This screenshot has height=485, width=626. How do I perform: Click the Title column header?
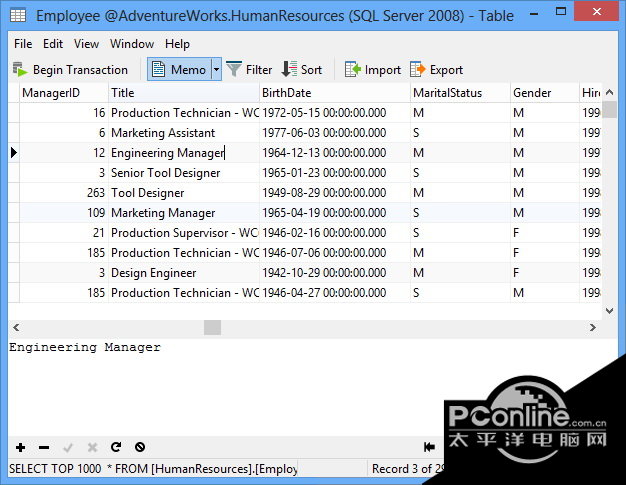tap(184, 93)
